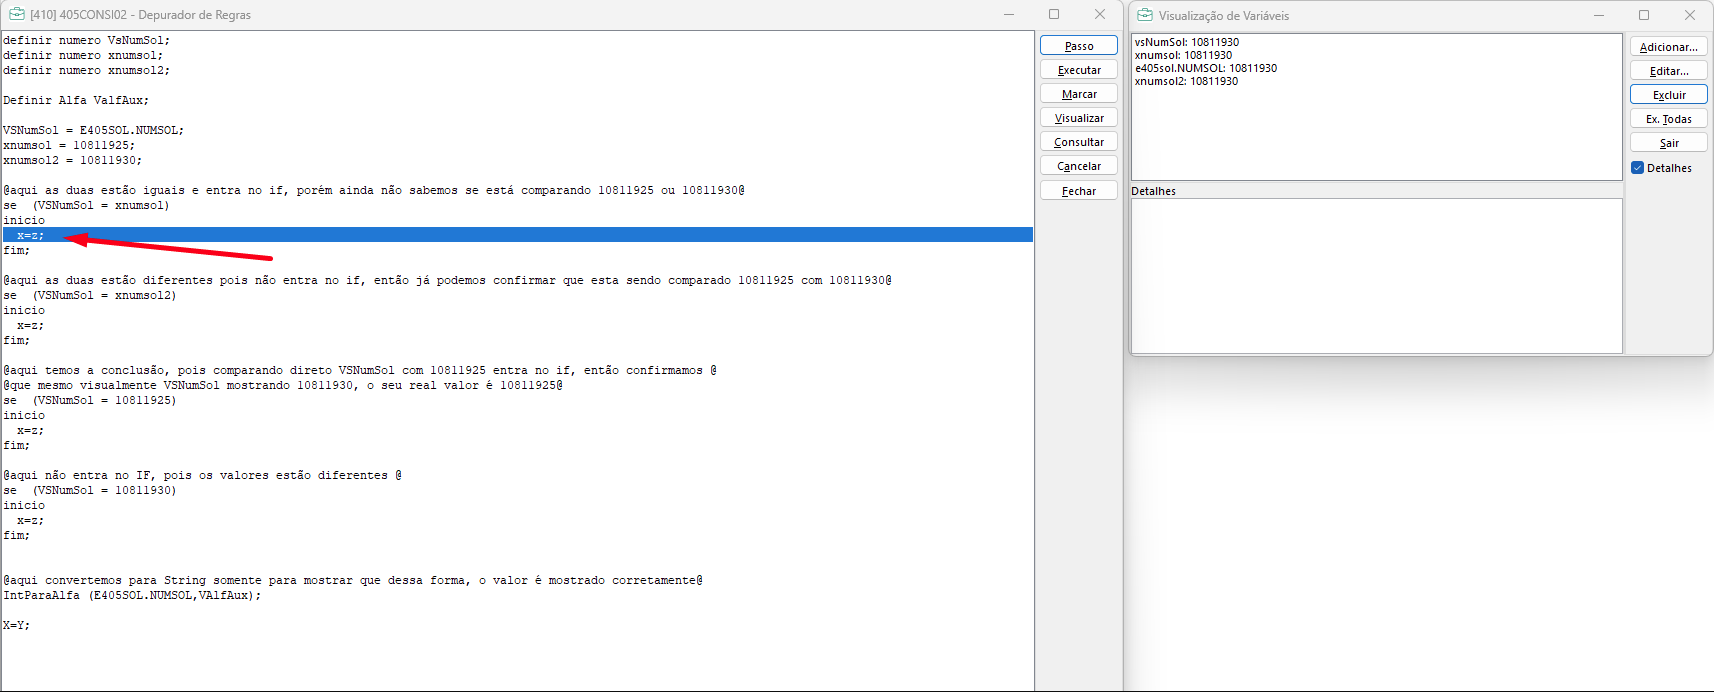
Task: Click the Excluir button
Action: point(1668,95)
